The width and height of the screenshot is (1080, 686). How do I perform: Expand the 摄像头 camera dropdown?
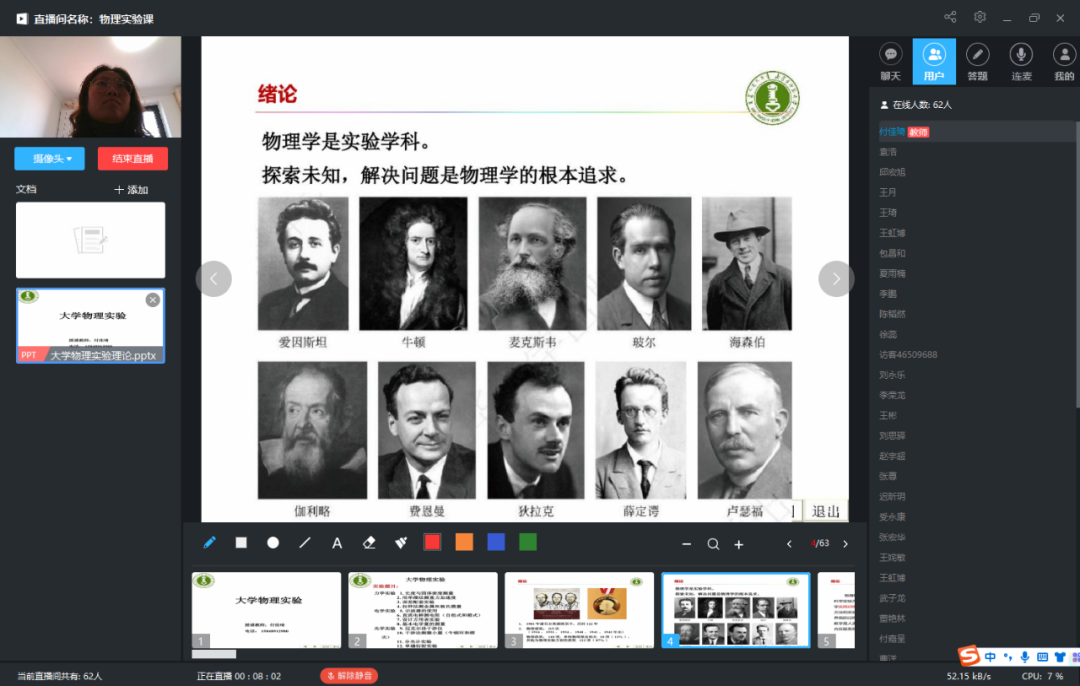point(50,158)
